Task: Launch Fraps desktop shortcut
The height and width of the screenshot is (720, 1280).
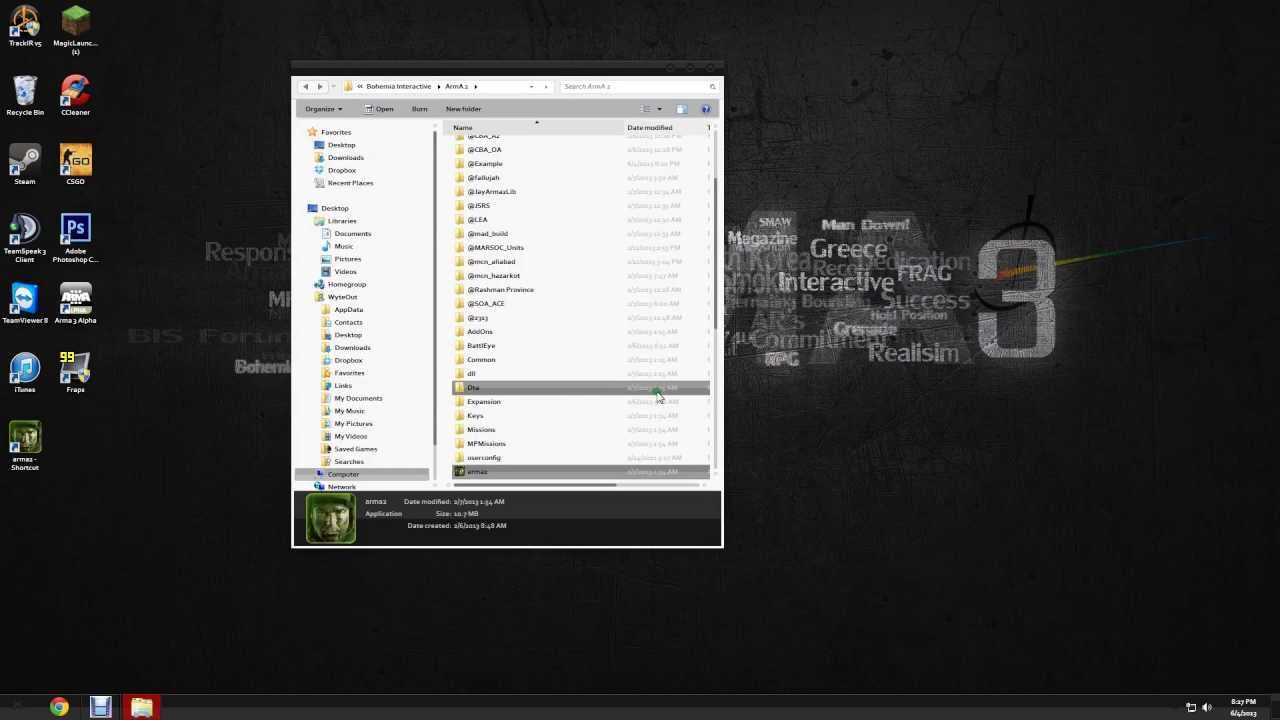Action: pos(75,372)
